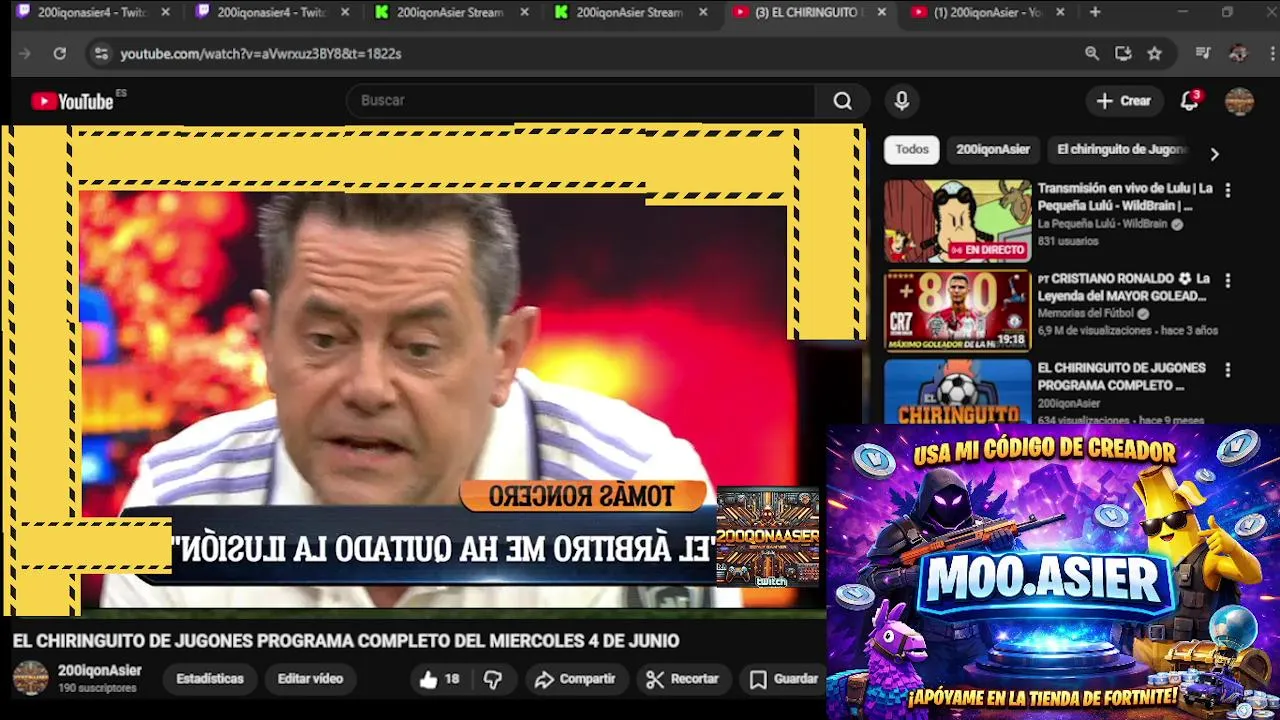Screen dimensions: 1280x720
Task: Select the 200iqonAsier filter chip
Action: 993,150
